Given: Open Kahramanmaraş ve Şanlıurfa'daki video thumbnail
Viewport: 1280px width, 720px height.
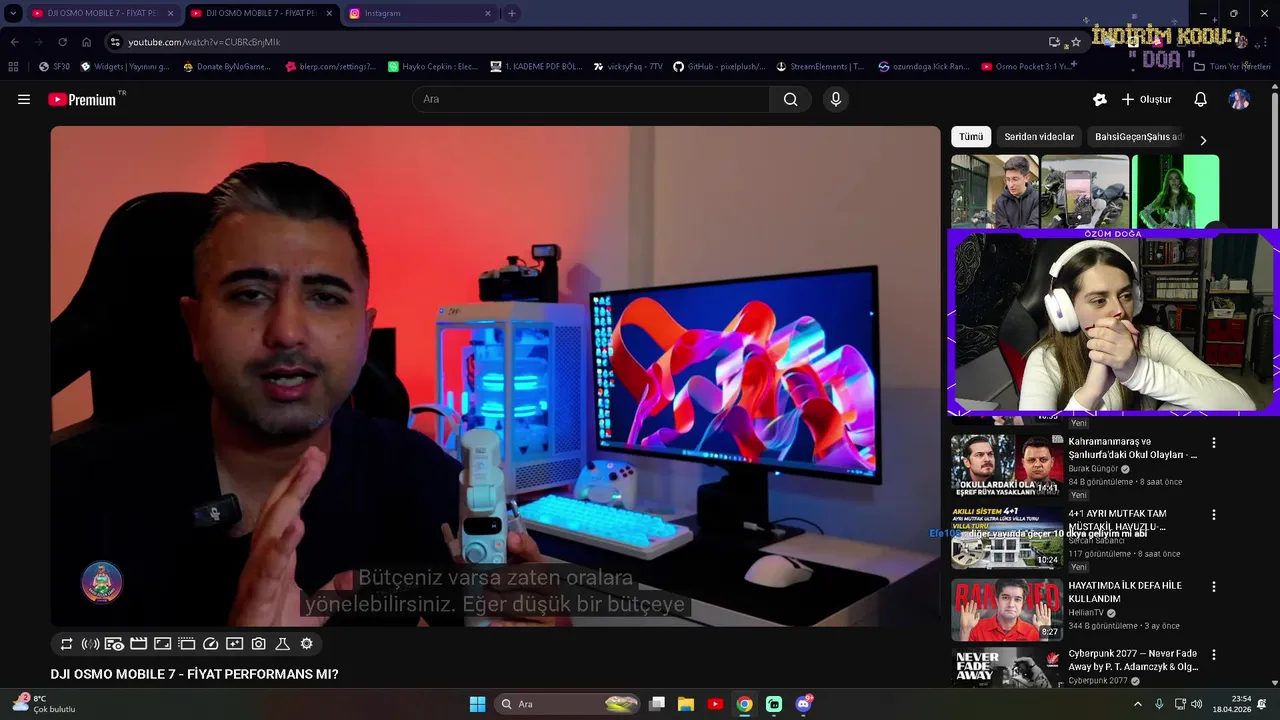Looking at the screenshot, I should [x=1007, y=465].
